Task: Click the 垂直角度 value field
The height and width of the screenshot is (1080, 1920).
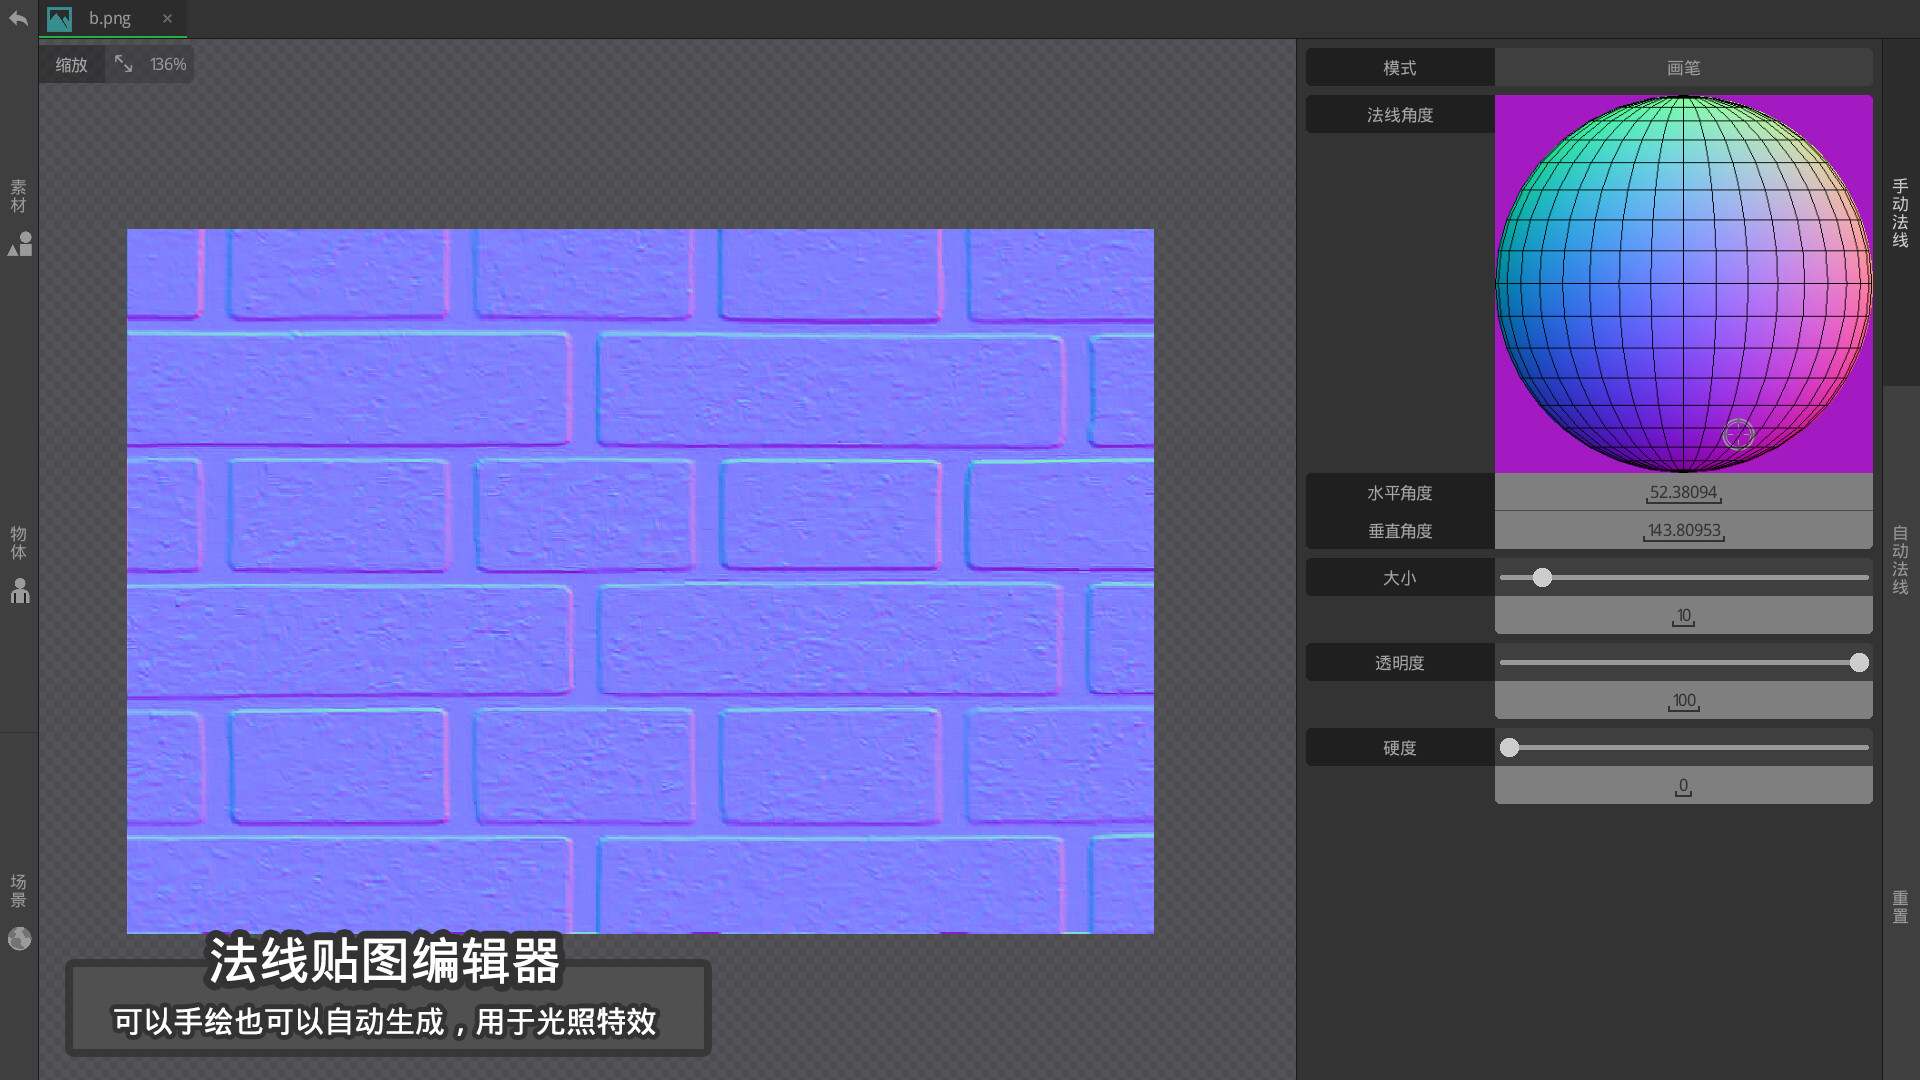Action: [1683, 531]
